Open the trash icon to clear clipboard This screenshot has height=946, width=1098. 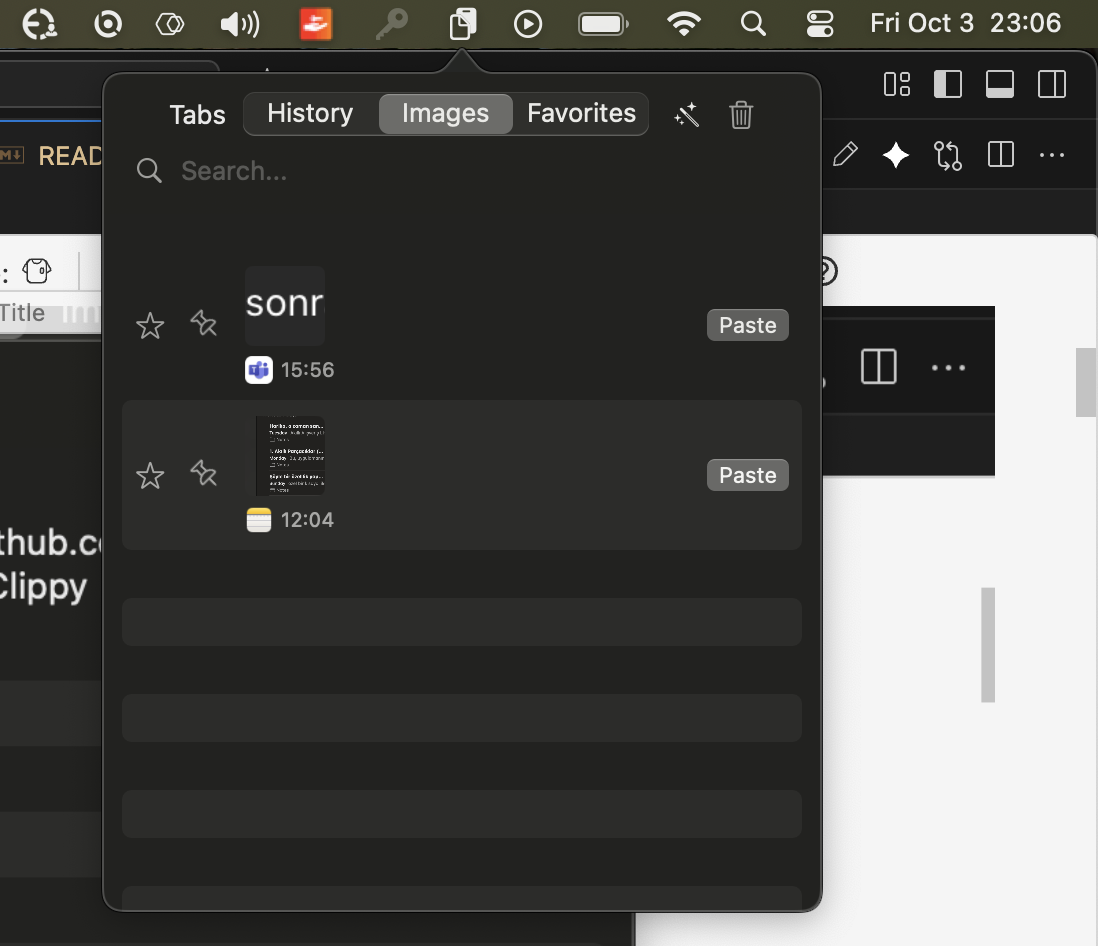(741, 115)
